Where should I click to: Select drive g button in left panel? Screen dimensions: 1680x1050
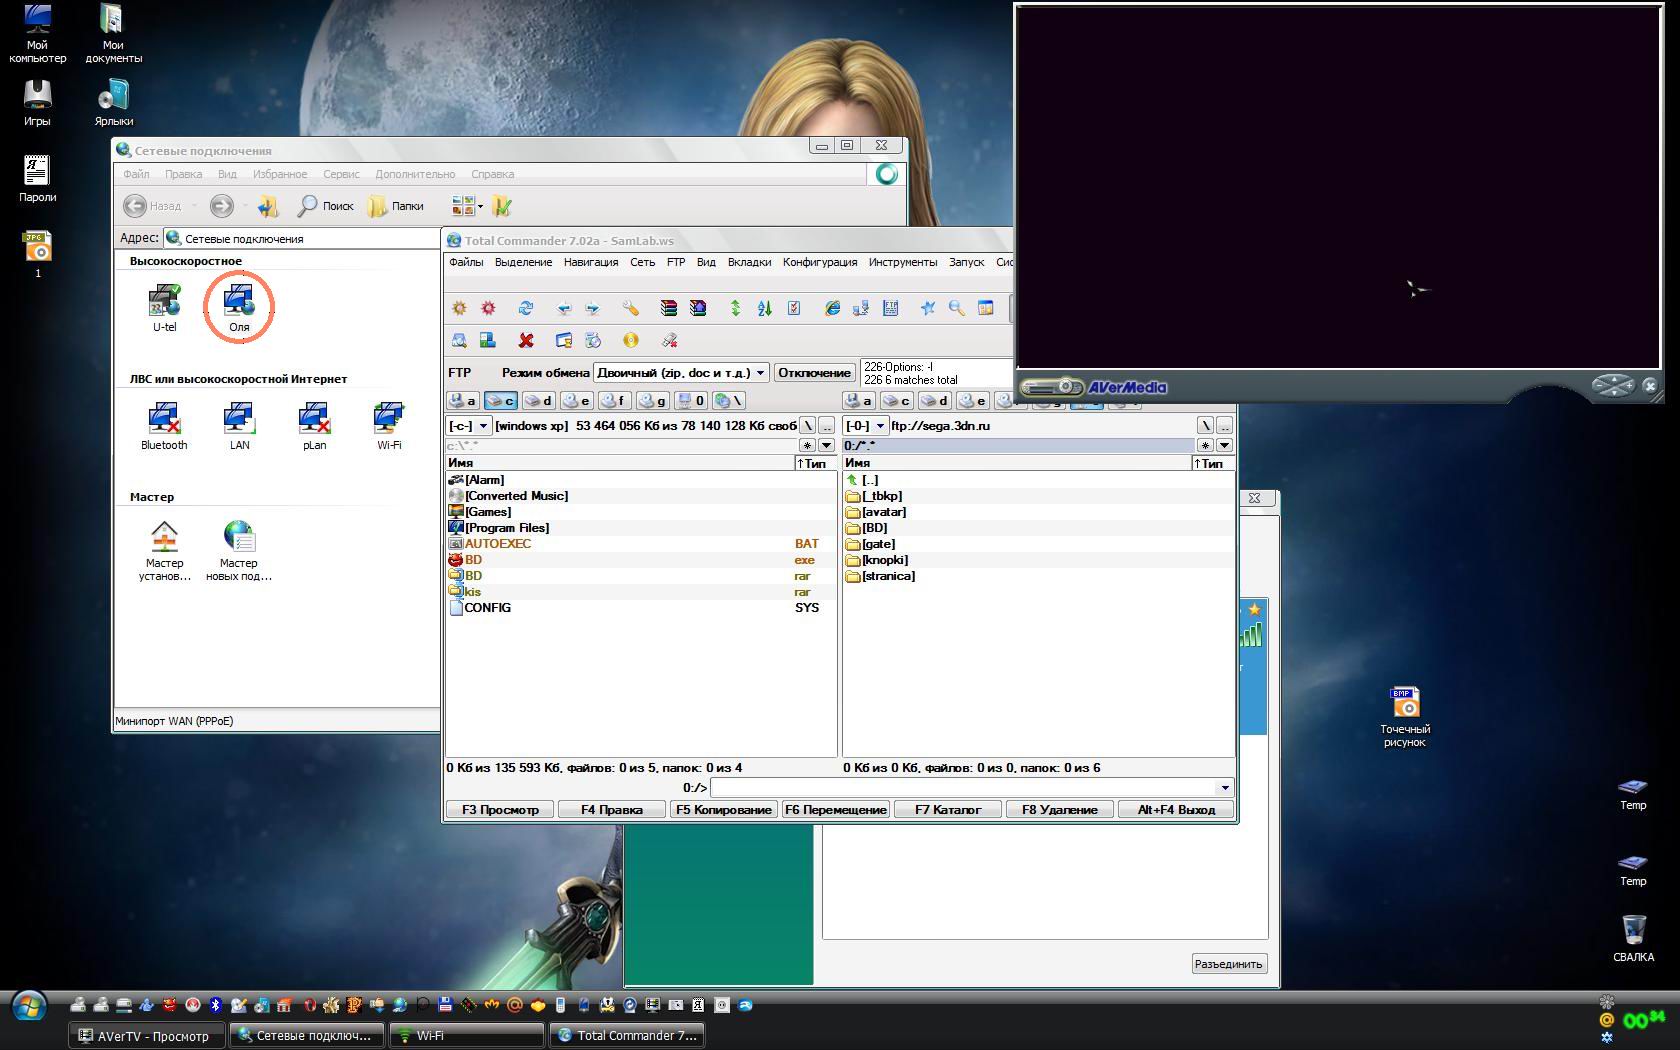[x=652, y=400]
